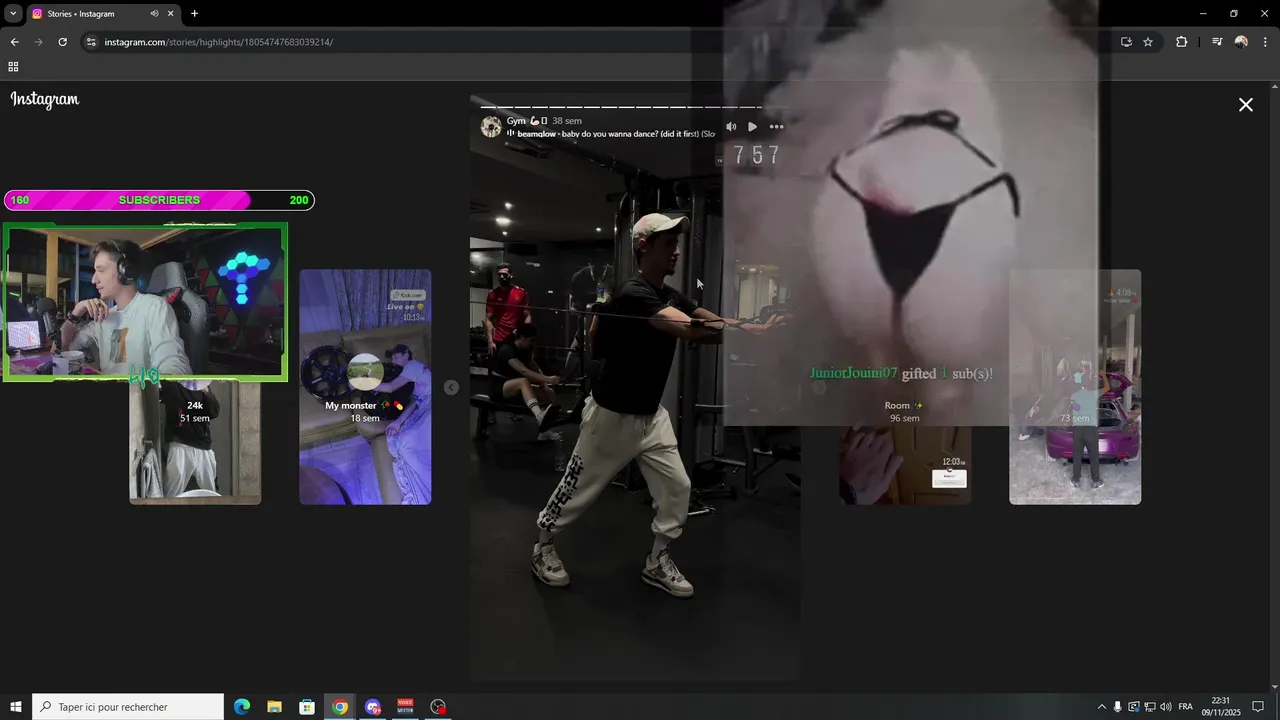Switch to Chrome in the taskbar

[x=340, y=707]
